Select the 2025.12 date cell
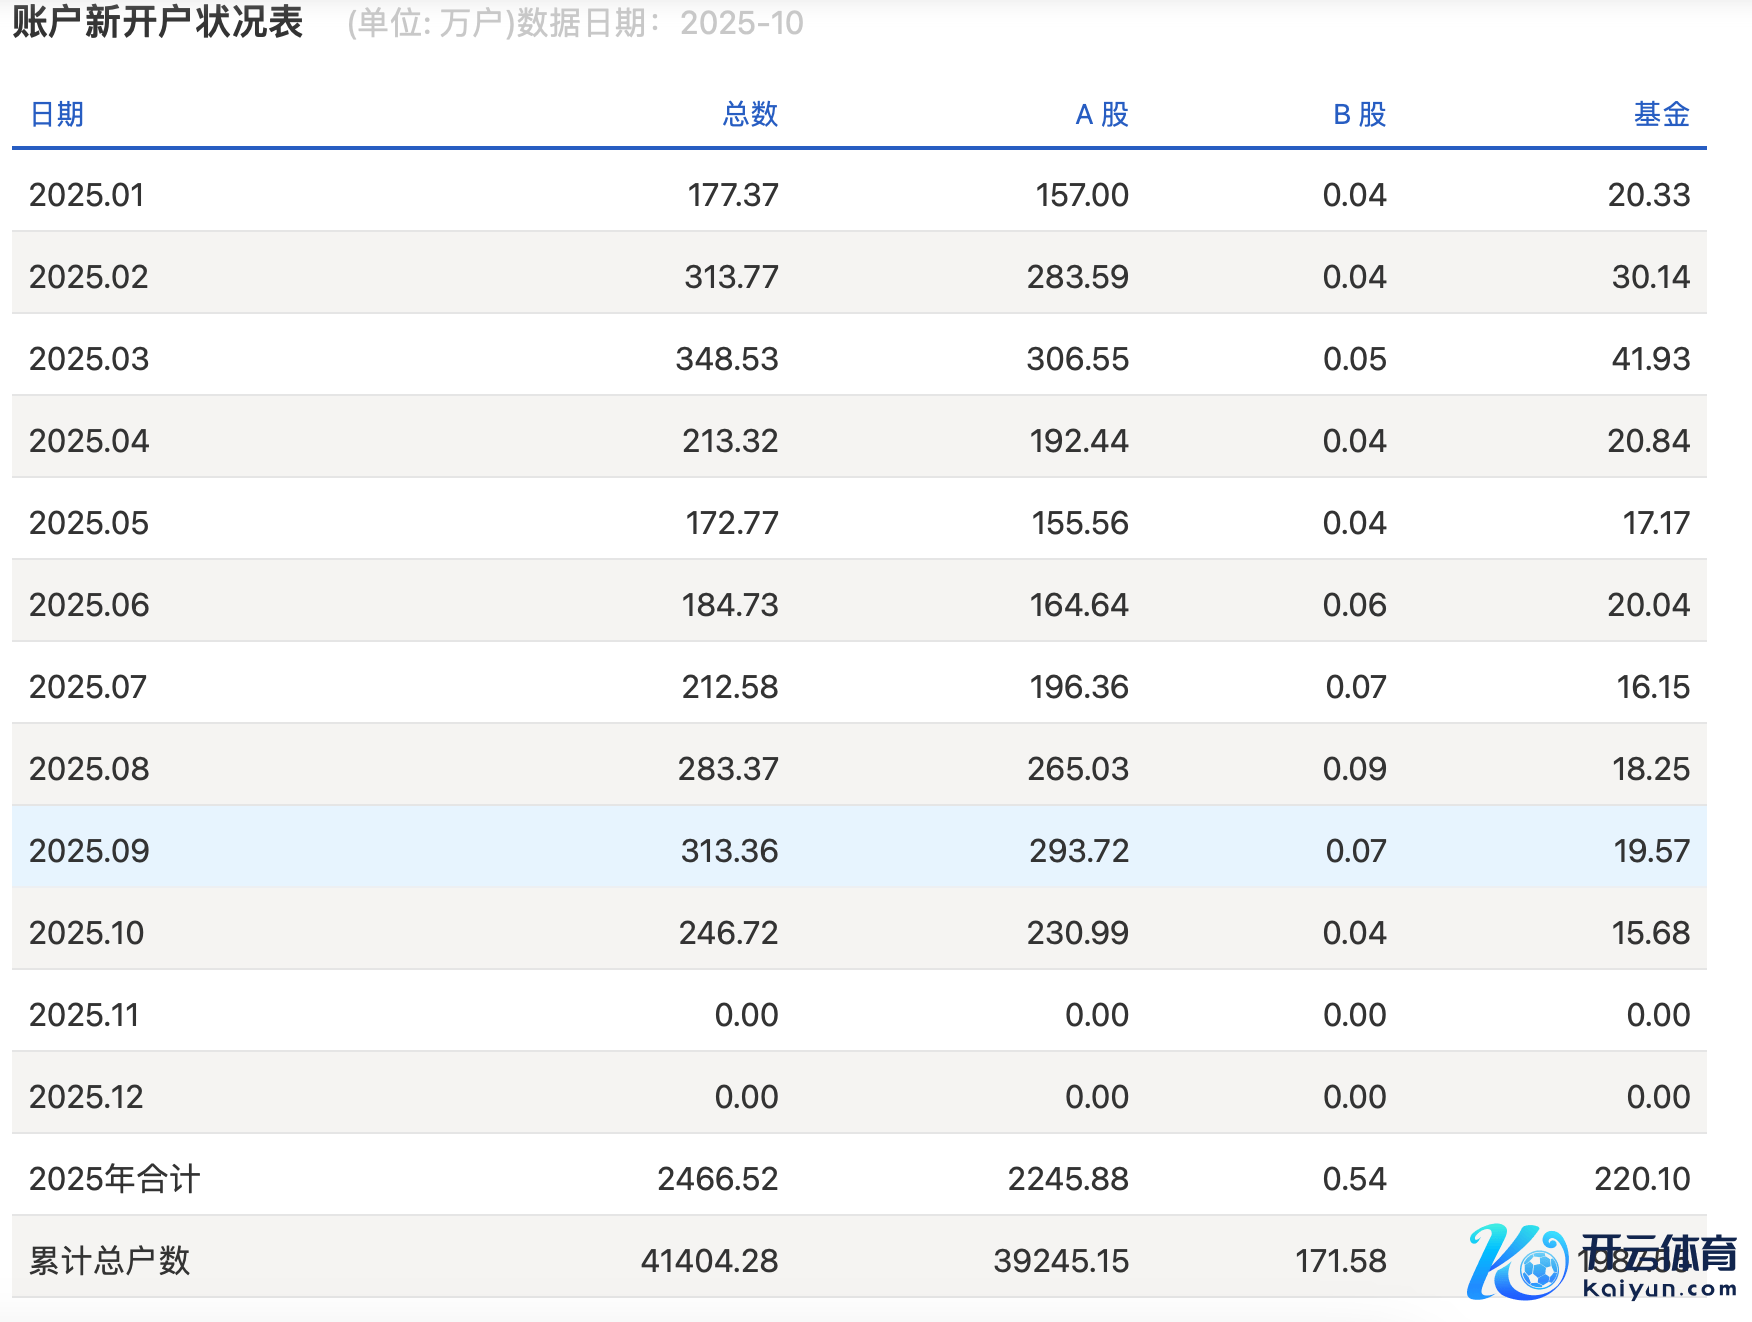 pyautogui.click(x=86, y=1097)
